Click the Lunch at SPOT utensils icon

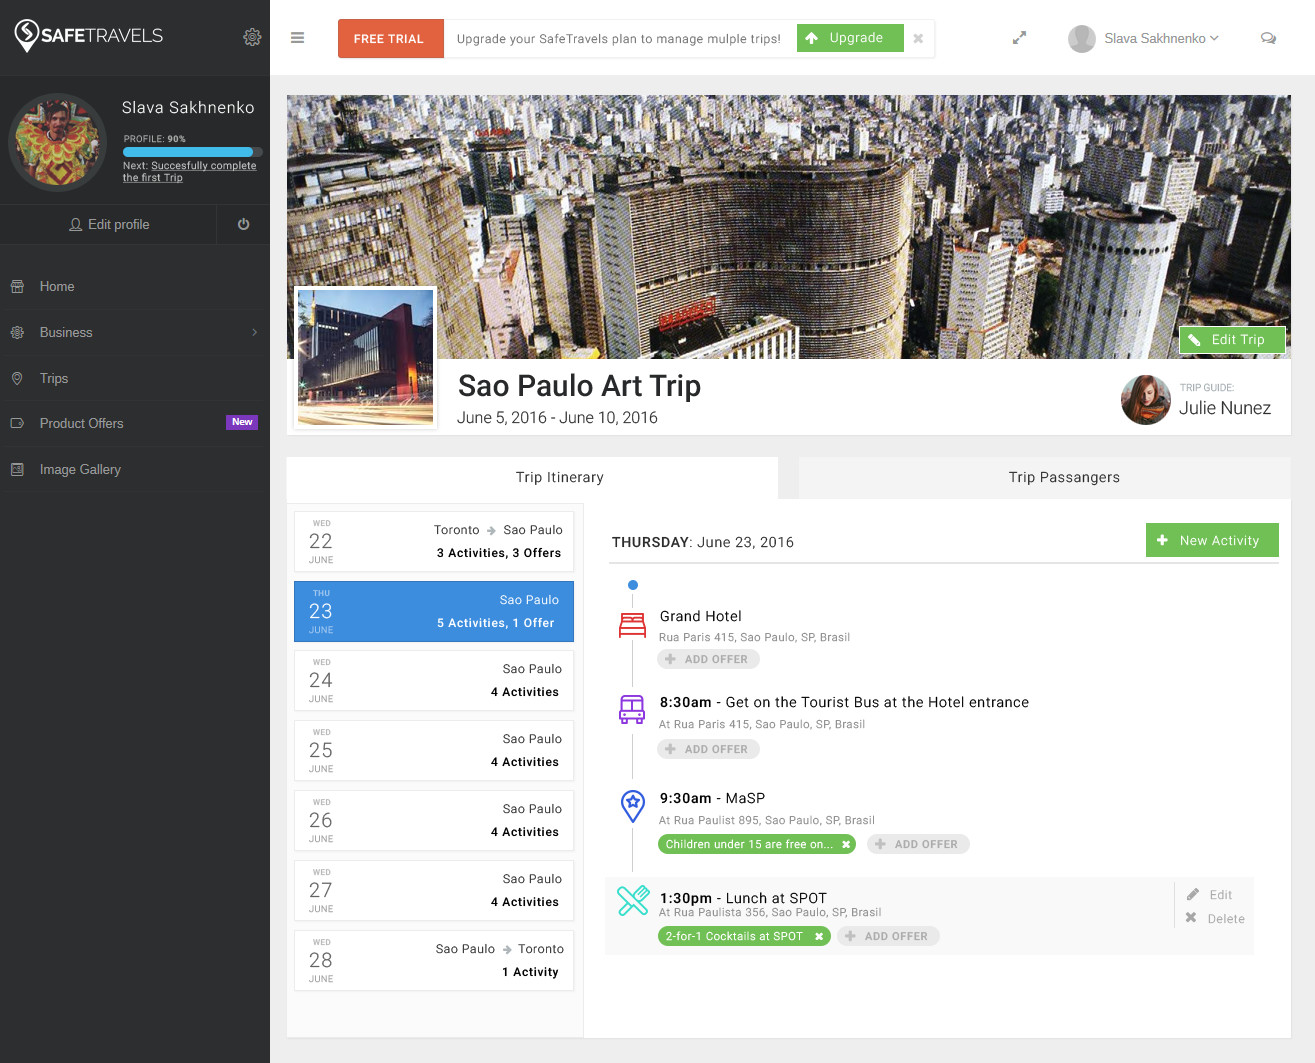(x=632, y=901)
